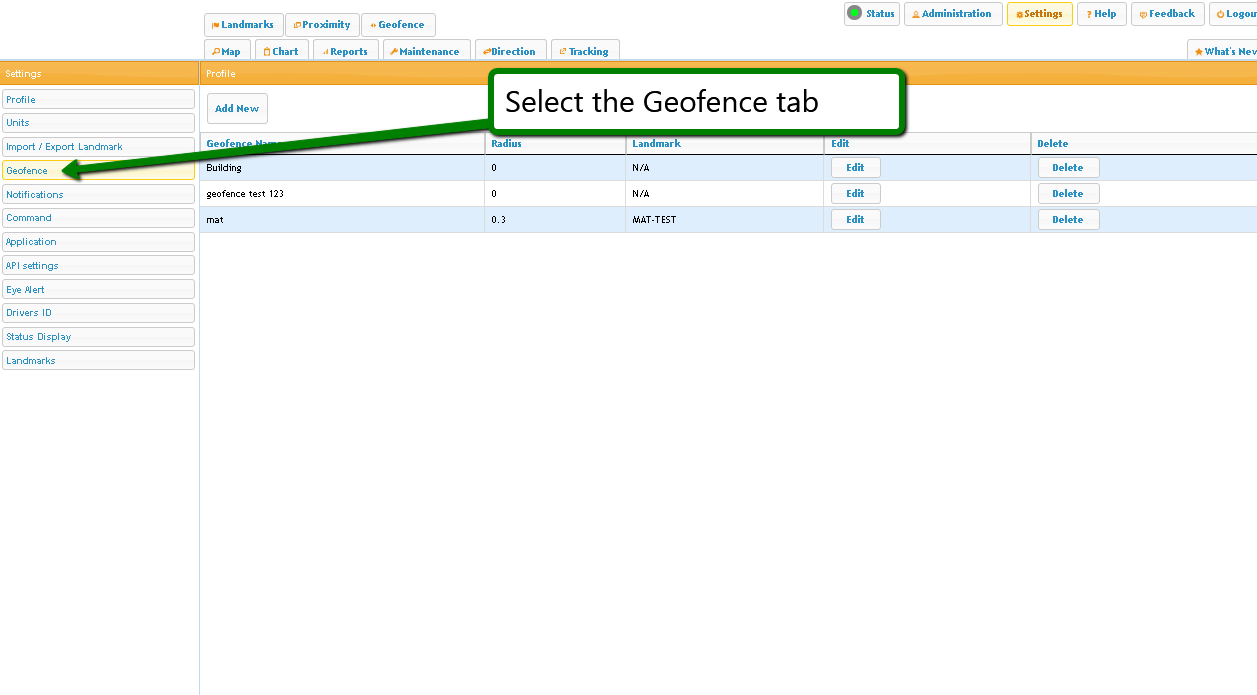This screenshot has width=1257, height=695.
Task: Sort by the Radius column header
Action: tap(506, 144)
